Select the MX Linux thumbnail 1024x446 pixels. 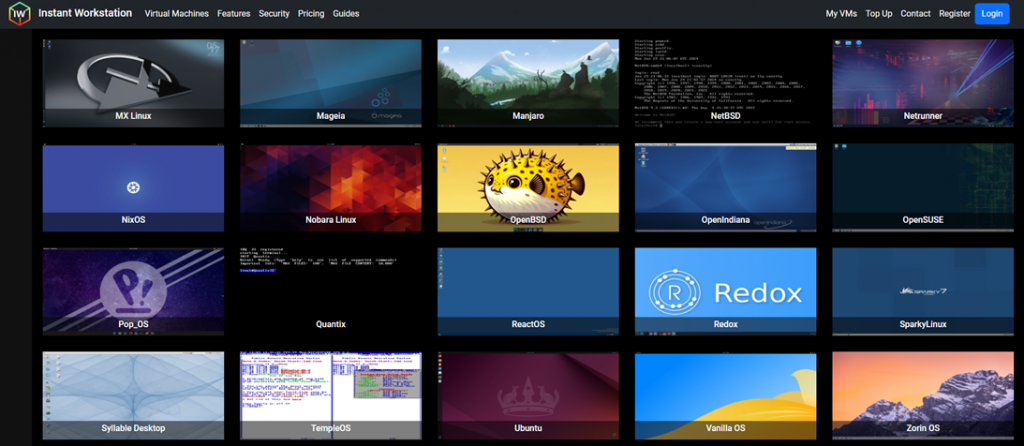133,83
